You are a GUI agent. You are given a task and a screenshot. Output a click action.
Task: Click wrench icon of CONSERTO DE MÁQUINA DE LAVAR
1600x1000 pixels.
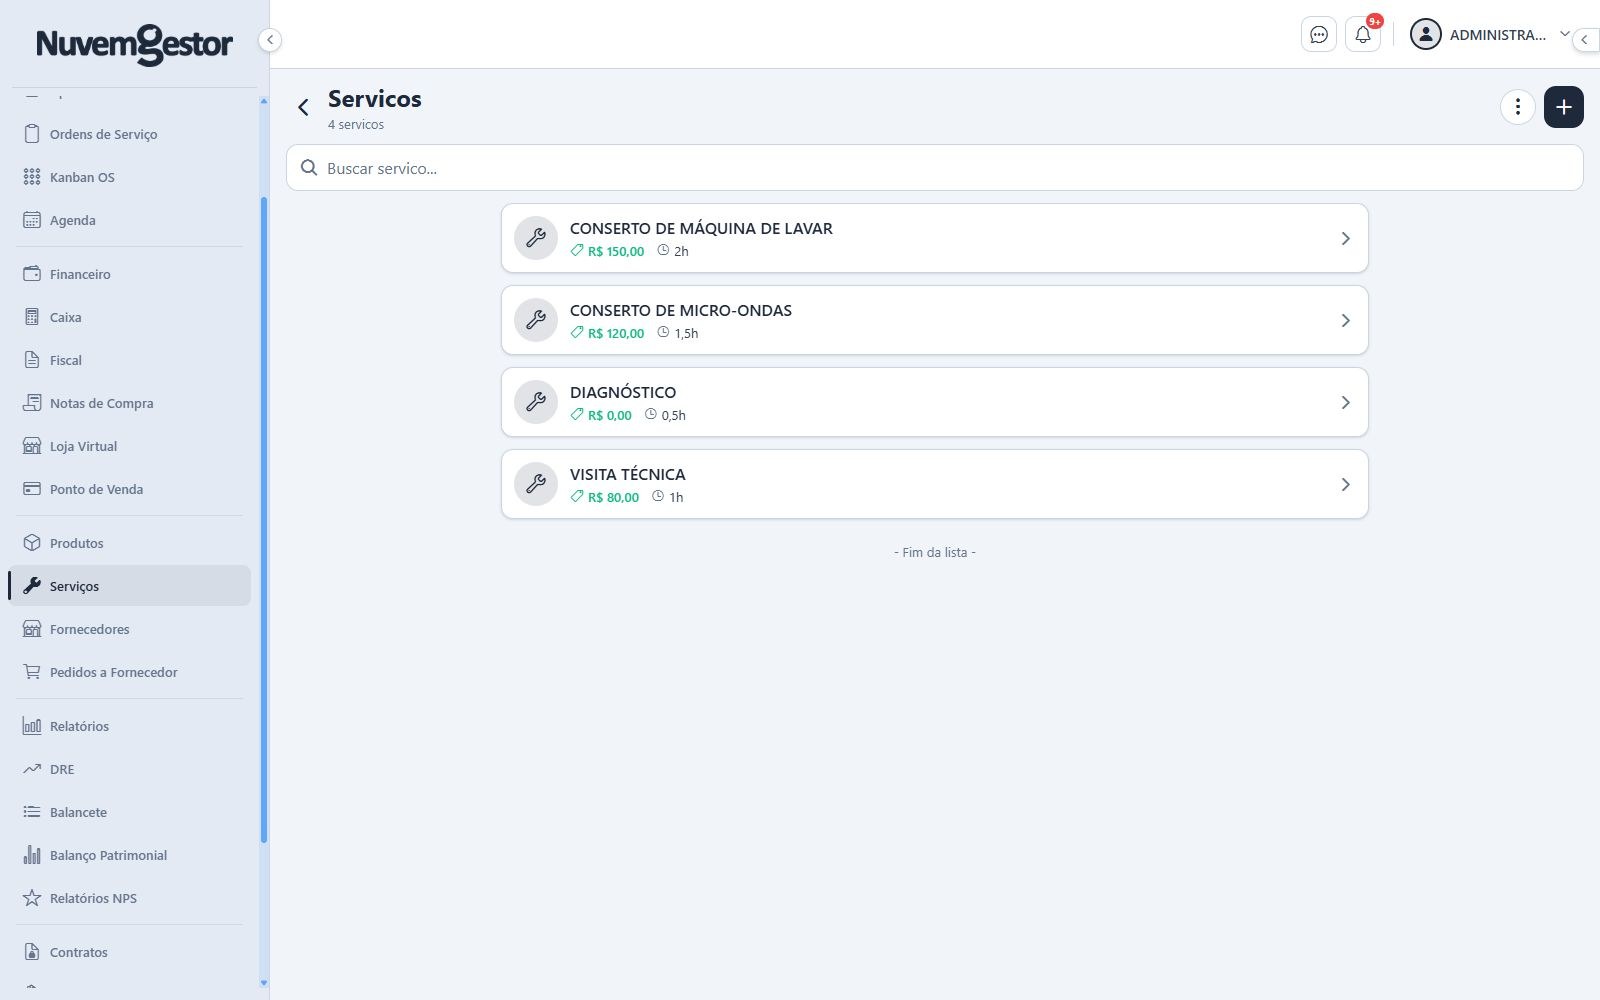coord(536,238)
